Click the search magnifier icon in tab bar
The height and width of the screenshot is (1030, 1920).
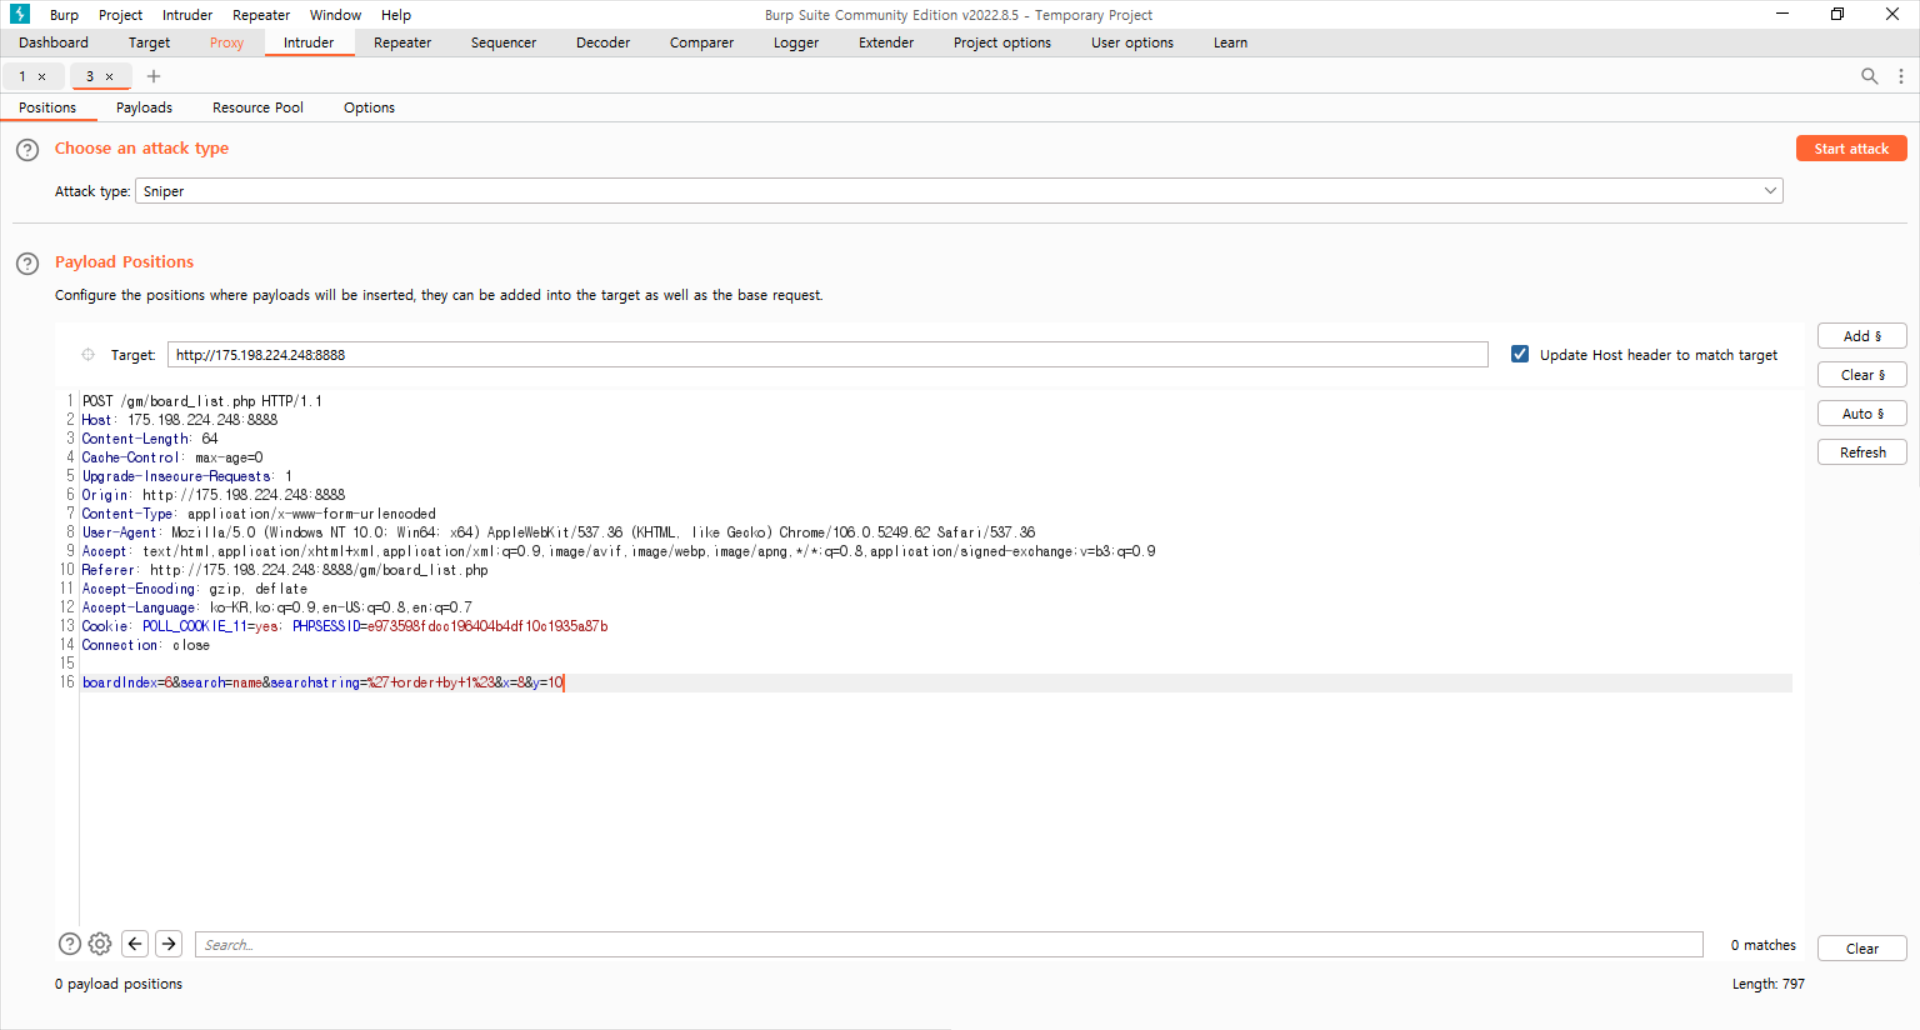point(1869,76)
